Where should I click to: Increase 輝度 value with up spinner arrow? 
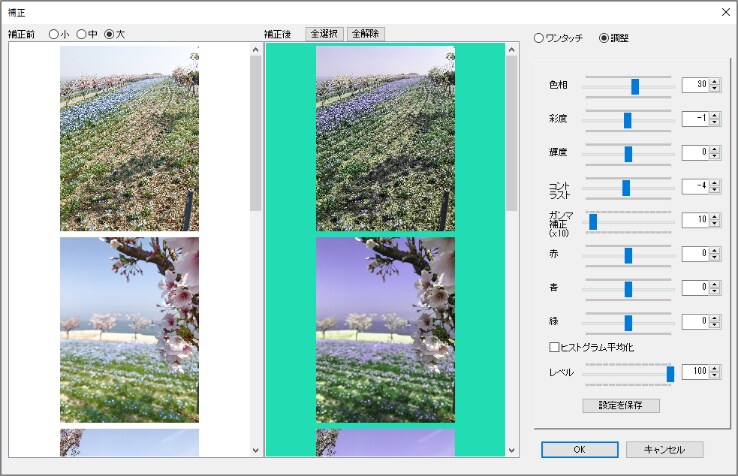pyautogui.click(x=715, y=149)
